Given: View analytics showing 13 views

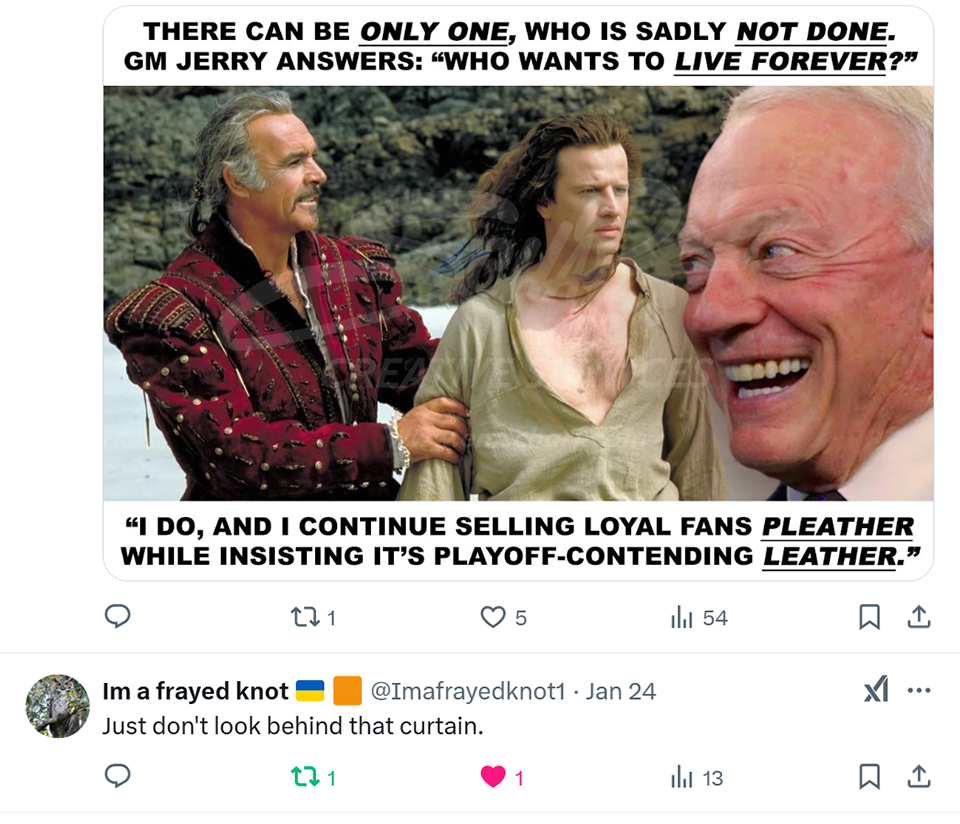Looking at the screenshot, I should [697, 777].
